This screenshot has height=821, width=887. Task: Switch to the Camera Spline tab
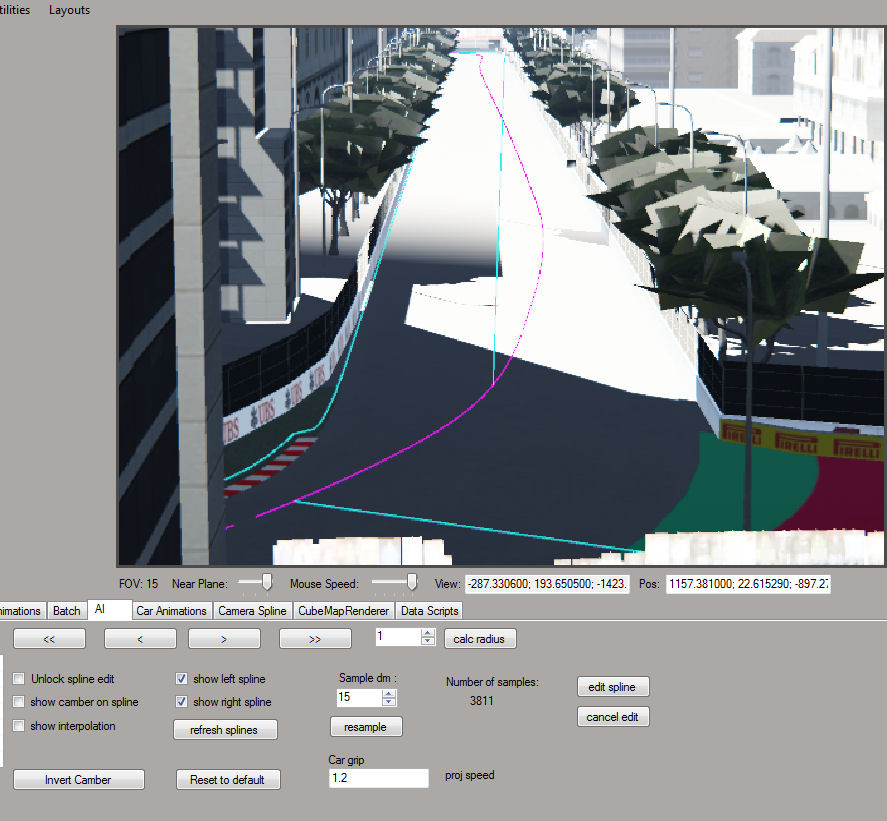(252, 610)
